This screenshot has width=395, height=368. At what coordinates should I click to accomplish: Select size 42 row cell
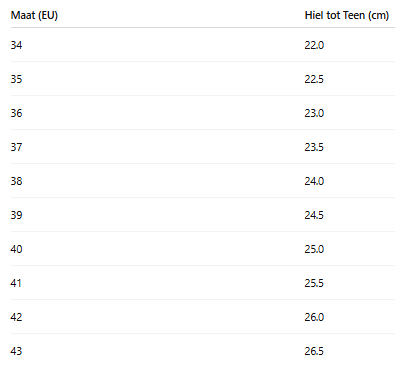coord(16,317)
